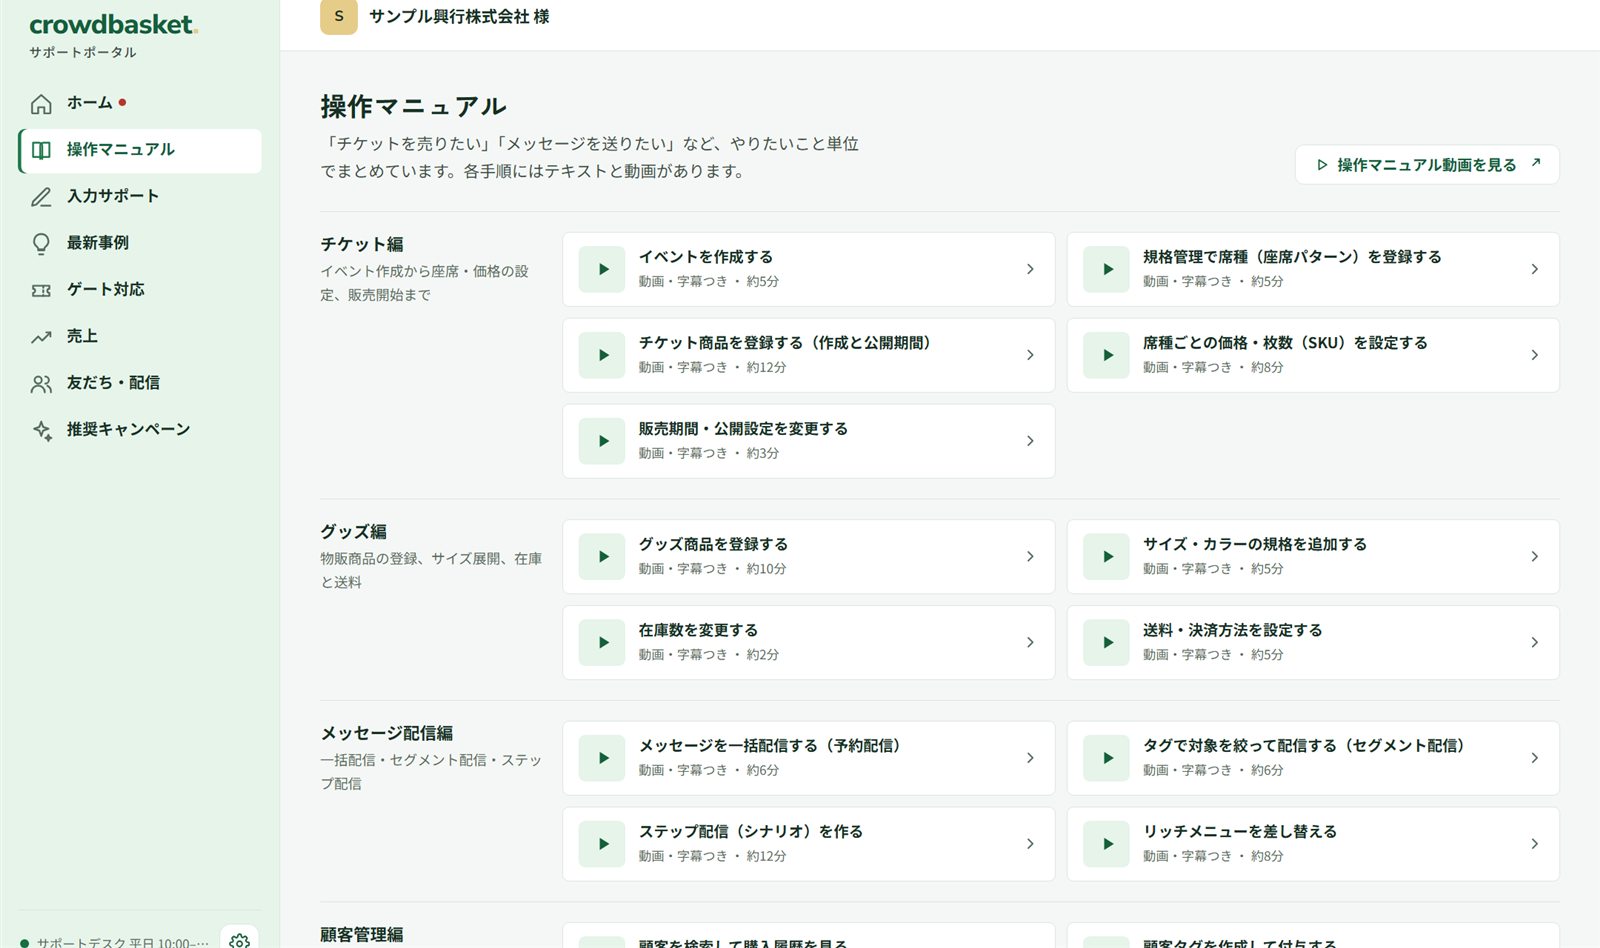Play the 販売期間・公開設定を変更する video icon
Screen dimensions: 1600x948
pos(602,441)
